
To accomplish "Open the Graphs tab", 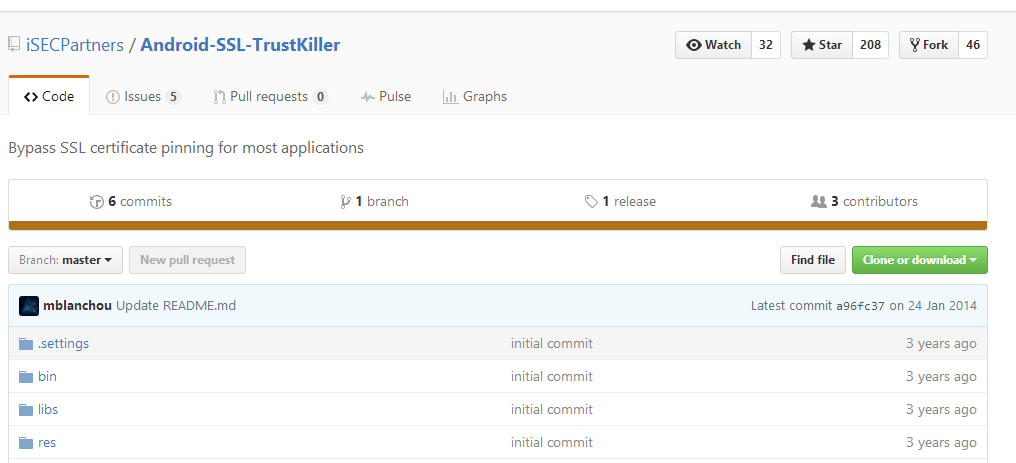I will click(475, 96).
